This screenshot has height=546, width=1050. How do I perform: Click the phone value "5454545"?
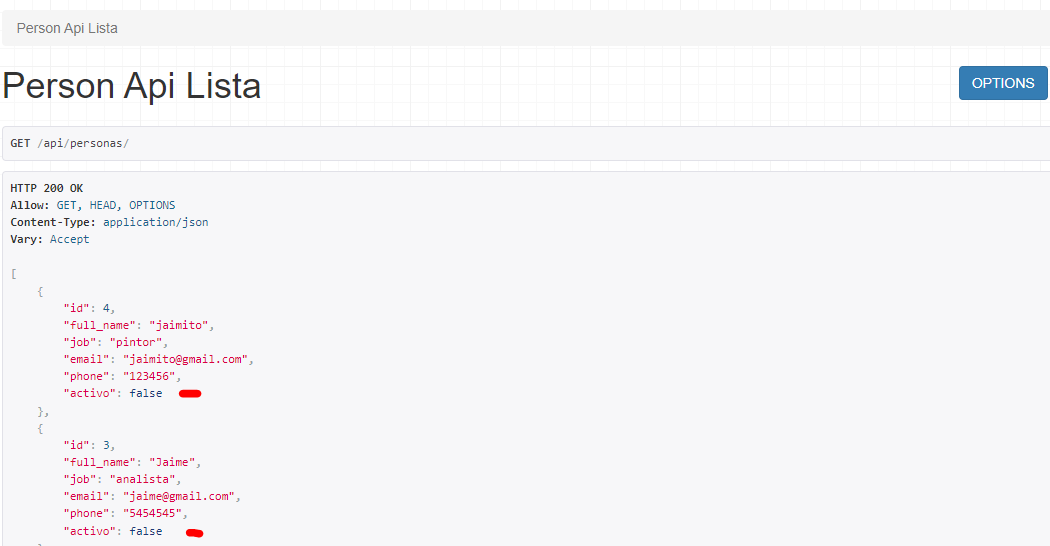[153, 513]
